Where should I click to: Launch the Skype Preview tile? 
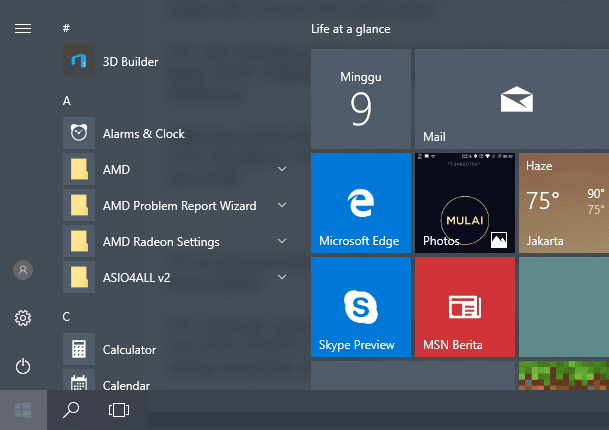pyautogui.click(x=361, y=307)
